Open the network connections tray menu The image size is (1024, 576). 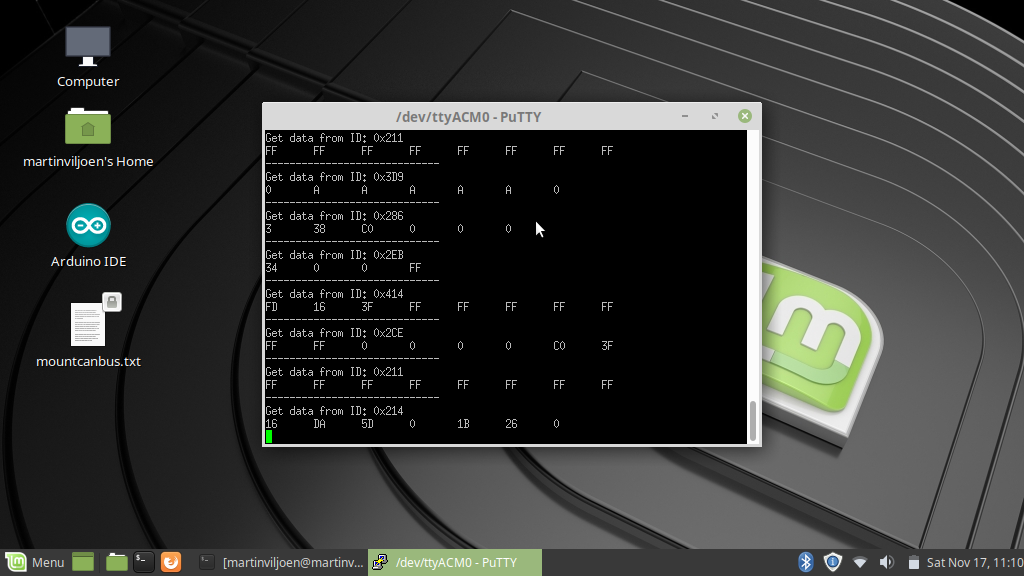(860, 562)
